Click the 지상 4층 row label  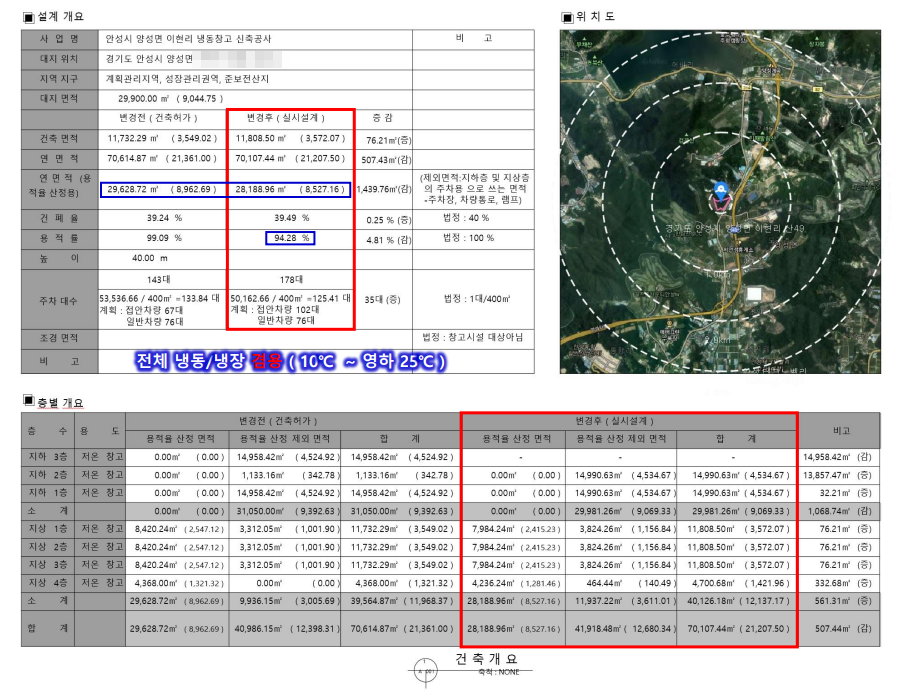[x=48, y=583]
